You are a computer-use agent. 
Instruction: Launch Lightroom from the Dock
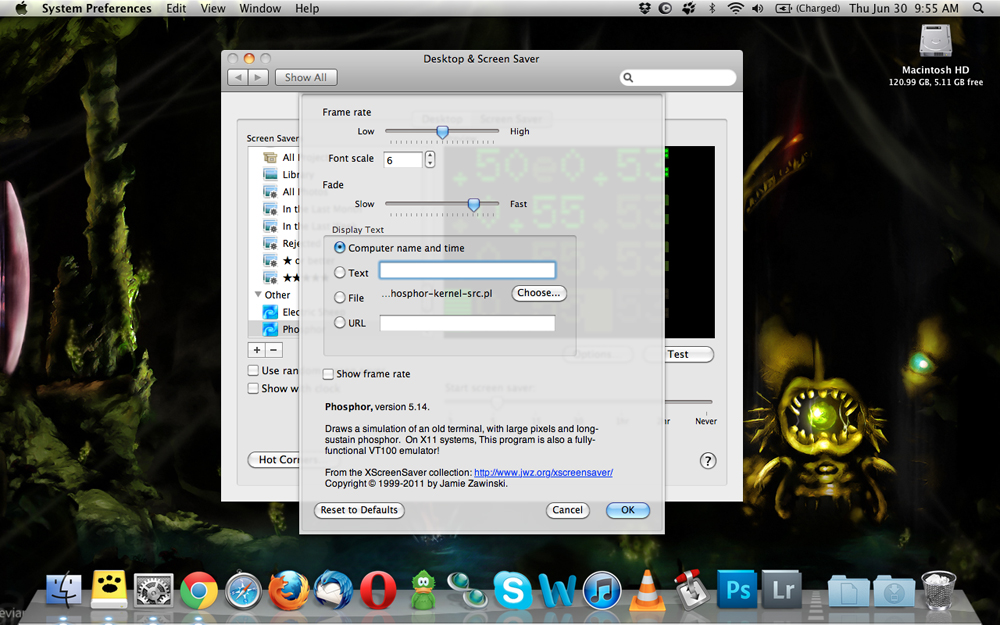[x=782, y=589]
